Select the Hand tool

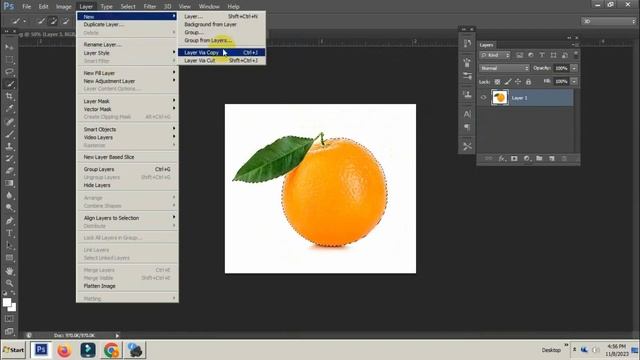tap(9, 271)
